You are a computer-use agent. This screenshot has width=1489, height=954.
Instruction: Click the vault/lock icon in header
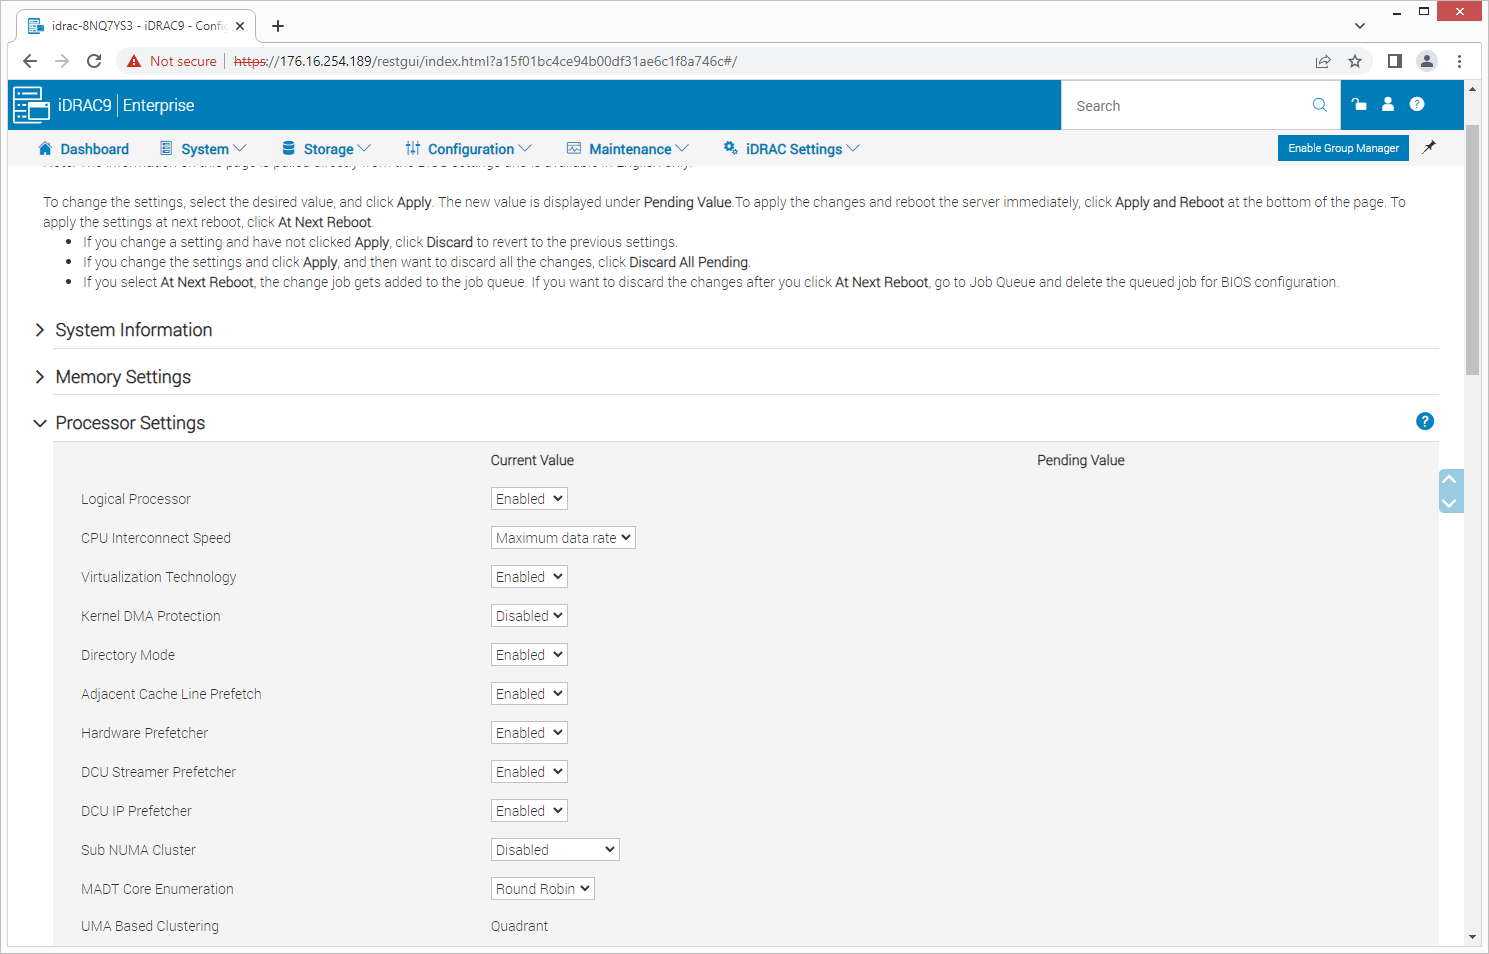(1357, 104)
